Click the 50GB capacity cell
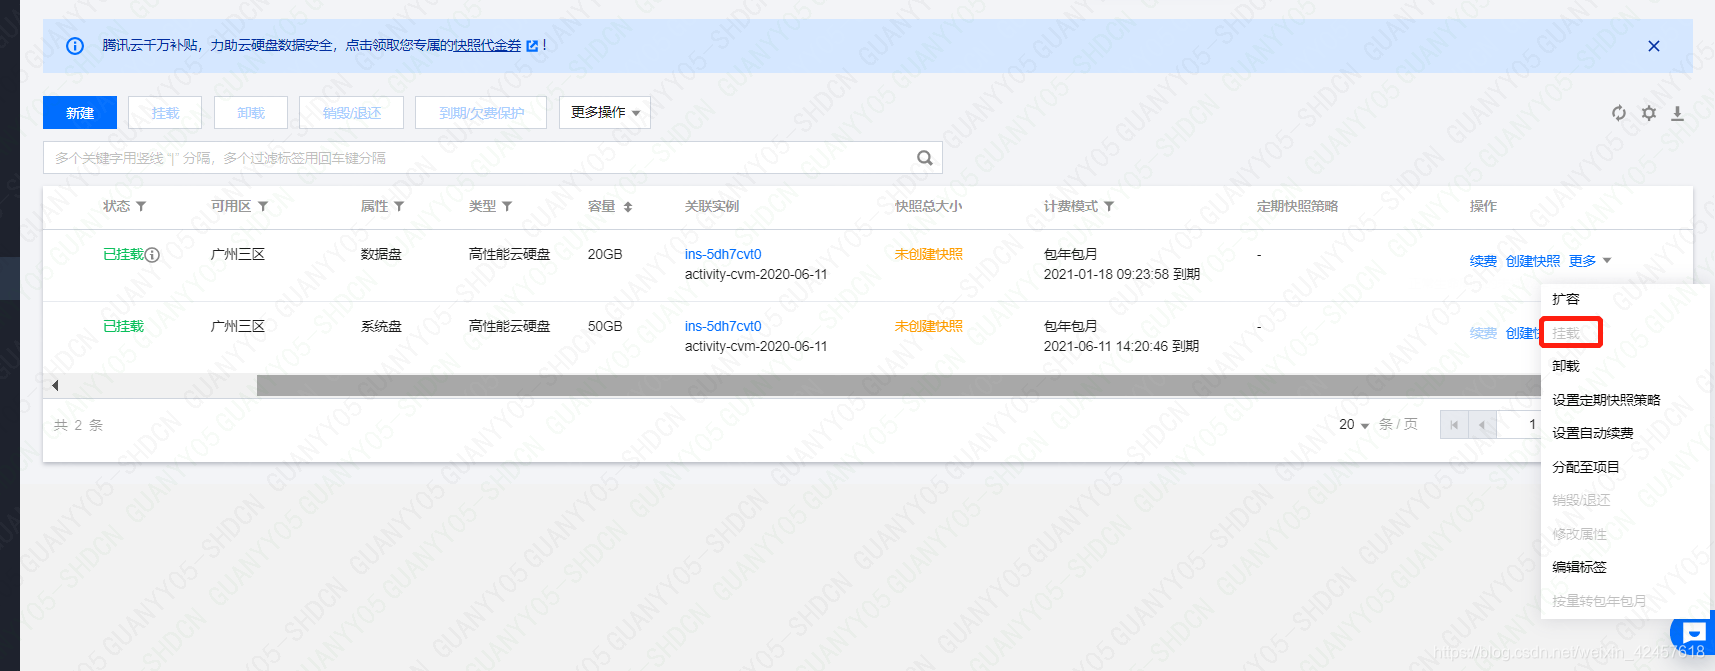1715x671 pixels. [x=605, y=327]
